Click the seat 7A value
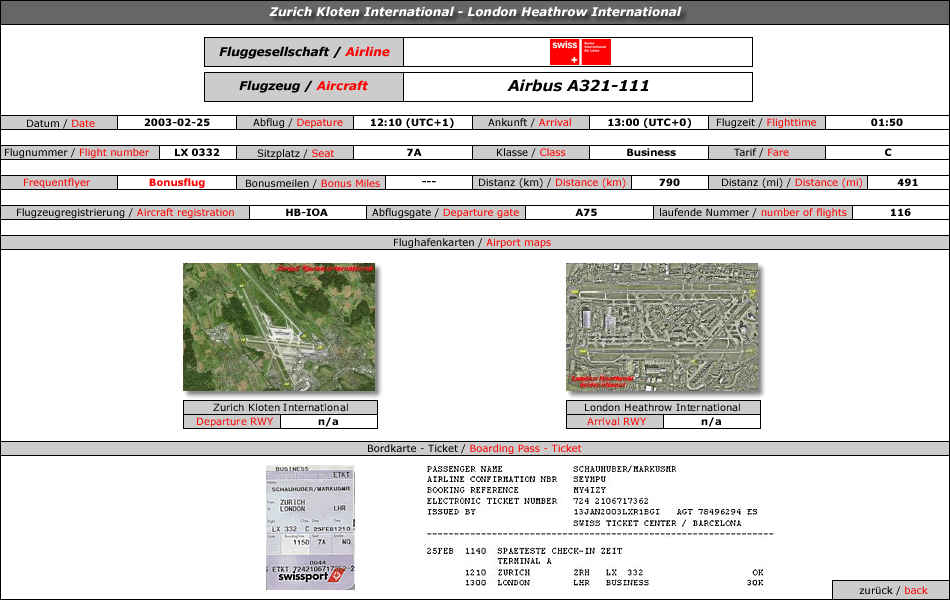950x600 pixels. coord(413,153)
